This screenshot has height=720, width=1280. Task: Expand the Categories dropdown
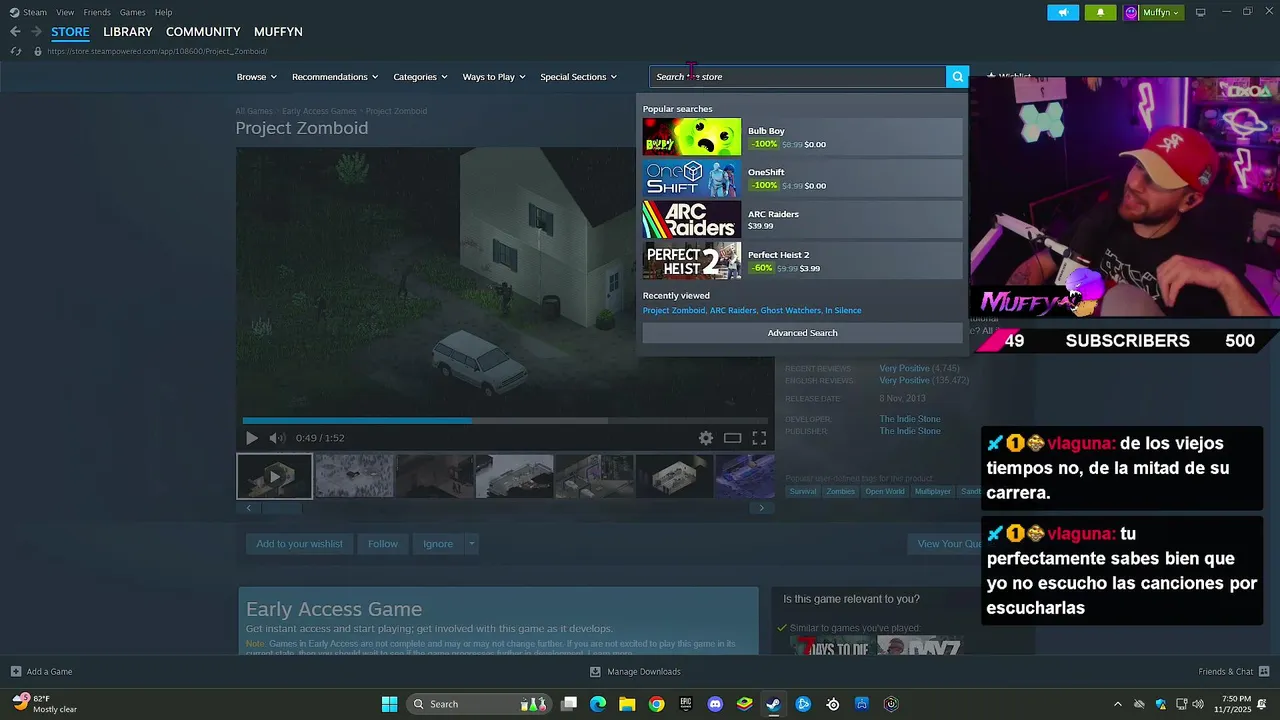[x=420, y=77]
